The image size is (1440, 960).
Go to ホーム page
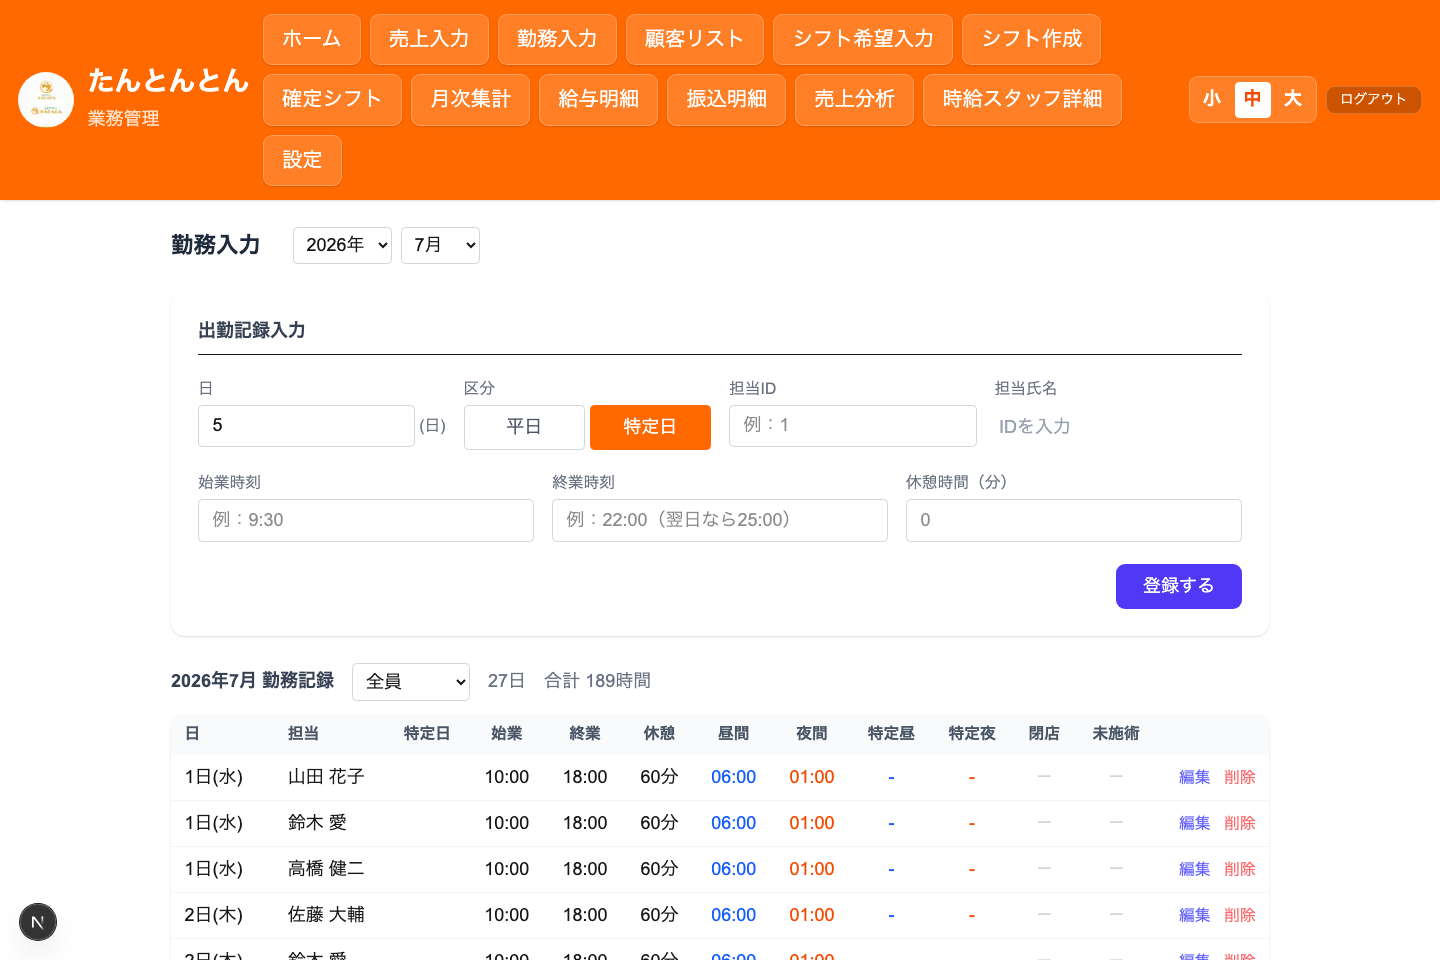tap(312, 40)
